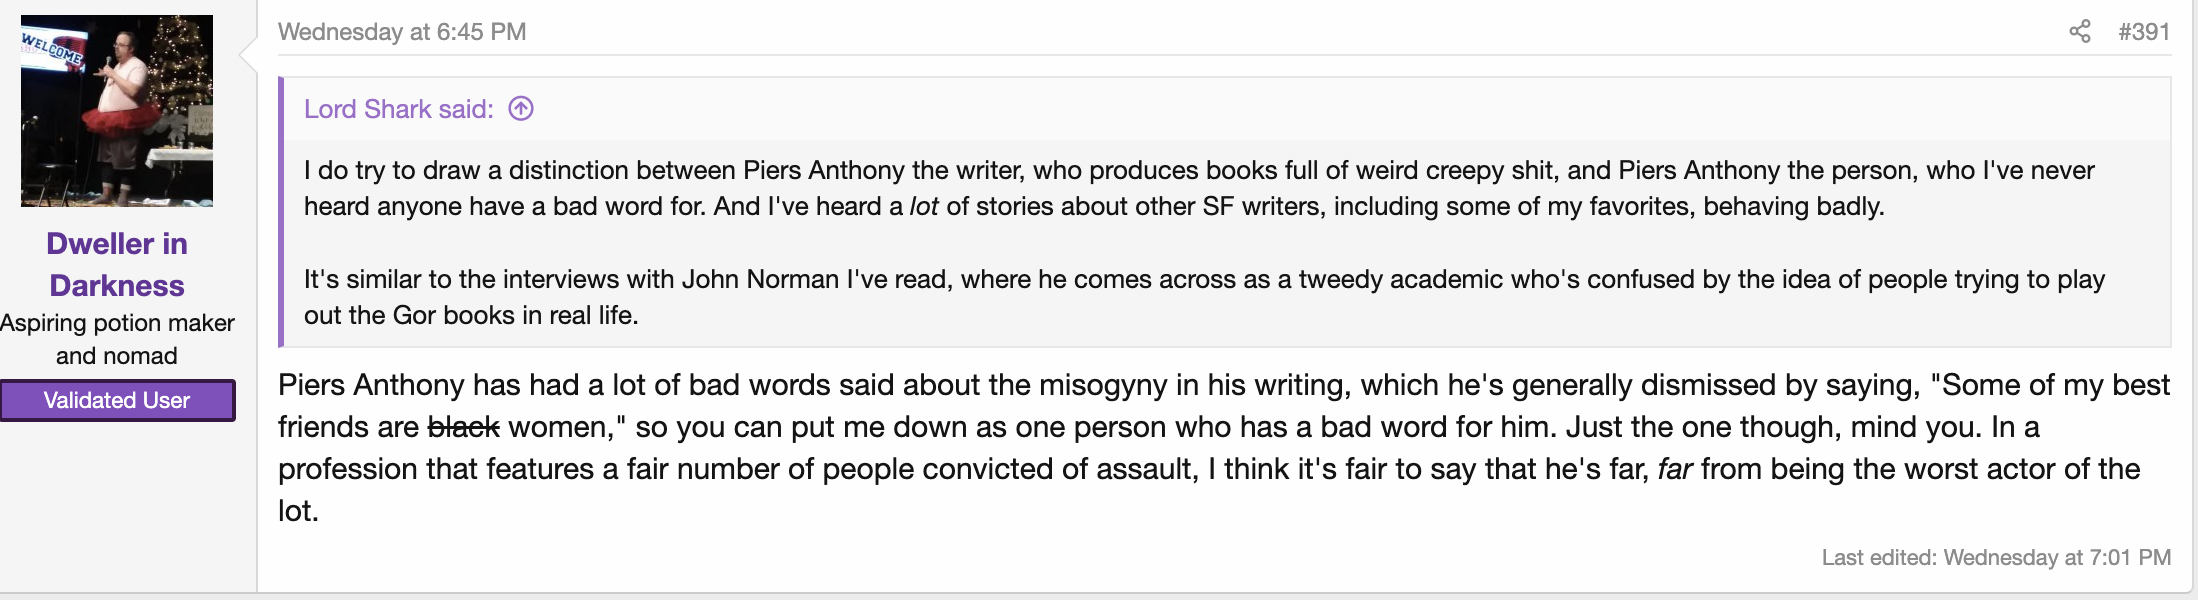Click the purple left border of the quote block

281,212
